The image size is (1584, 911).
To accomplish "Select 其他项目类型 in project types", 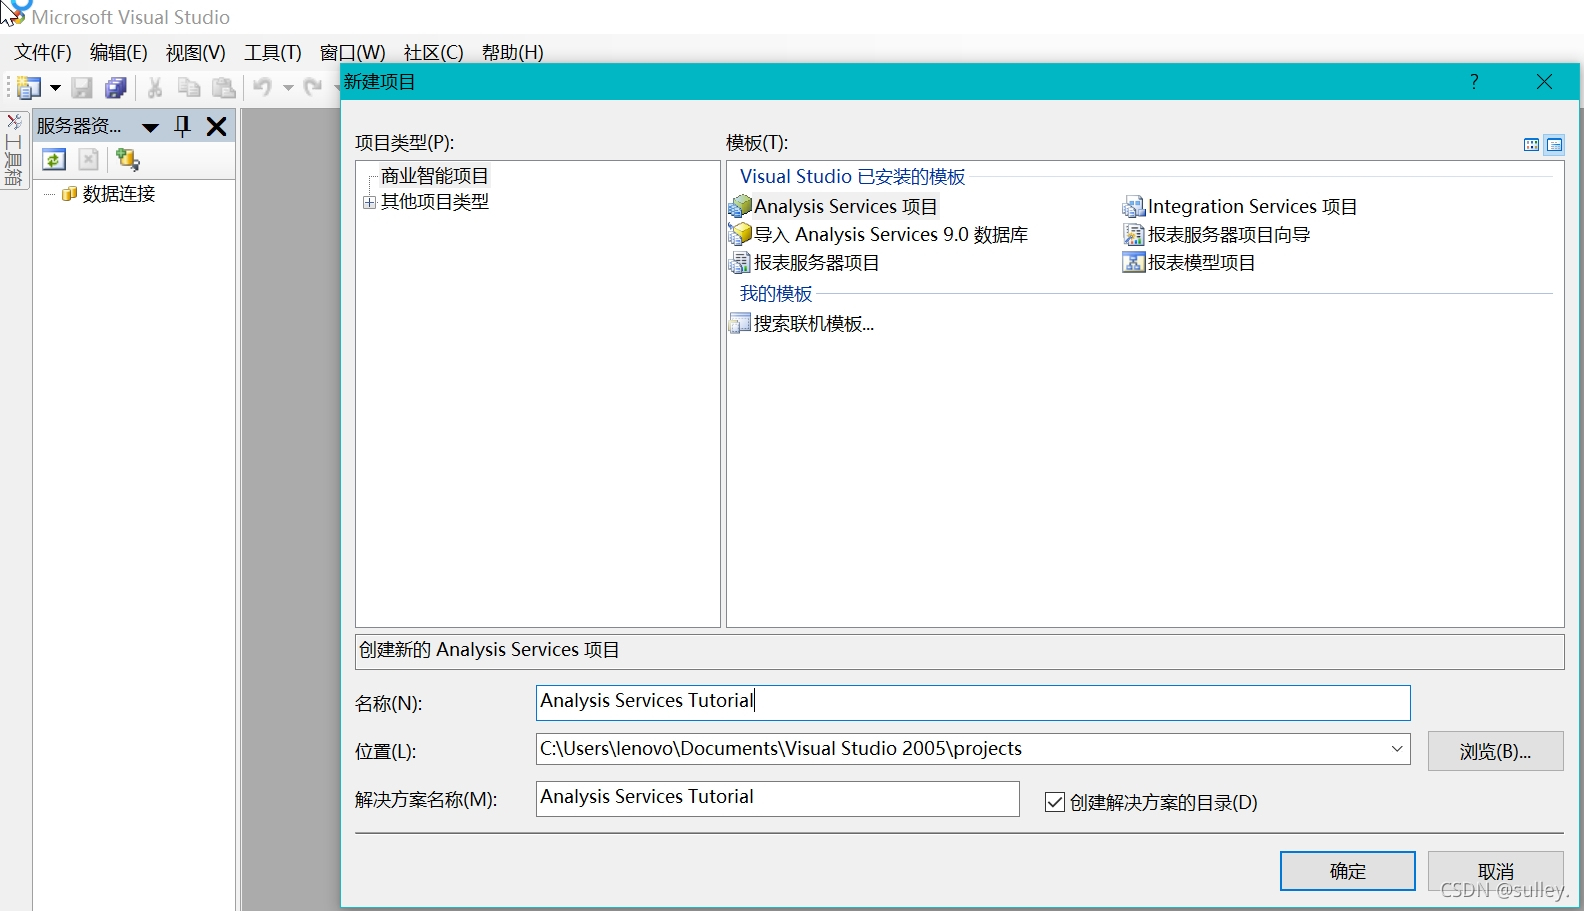I will click(435, 202).
